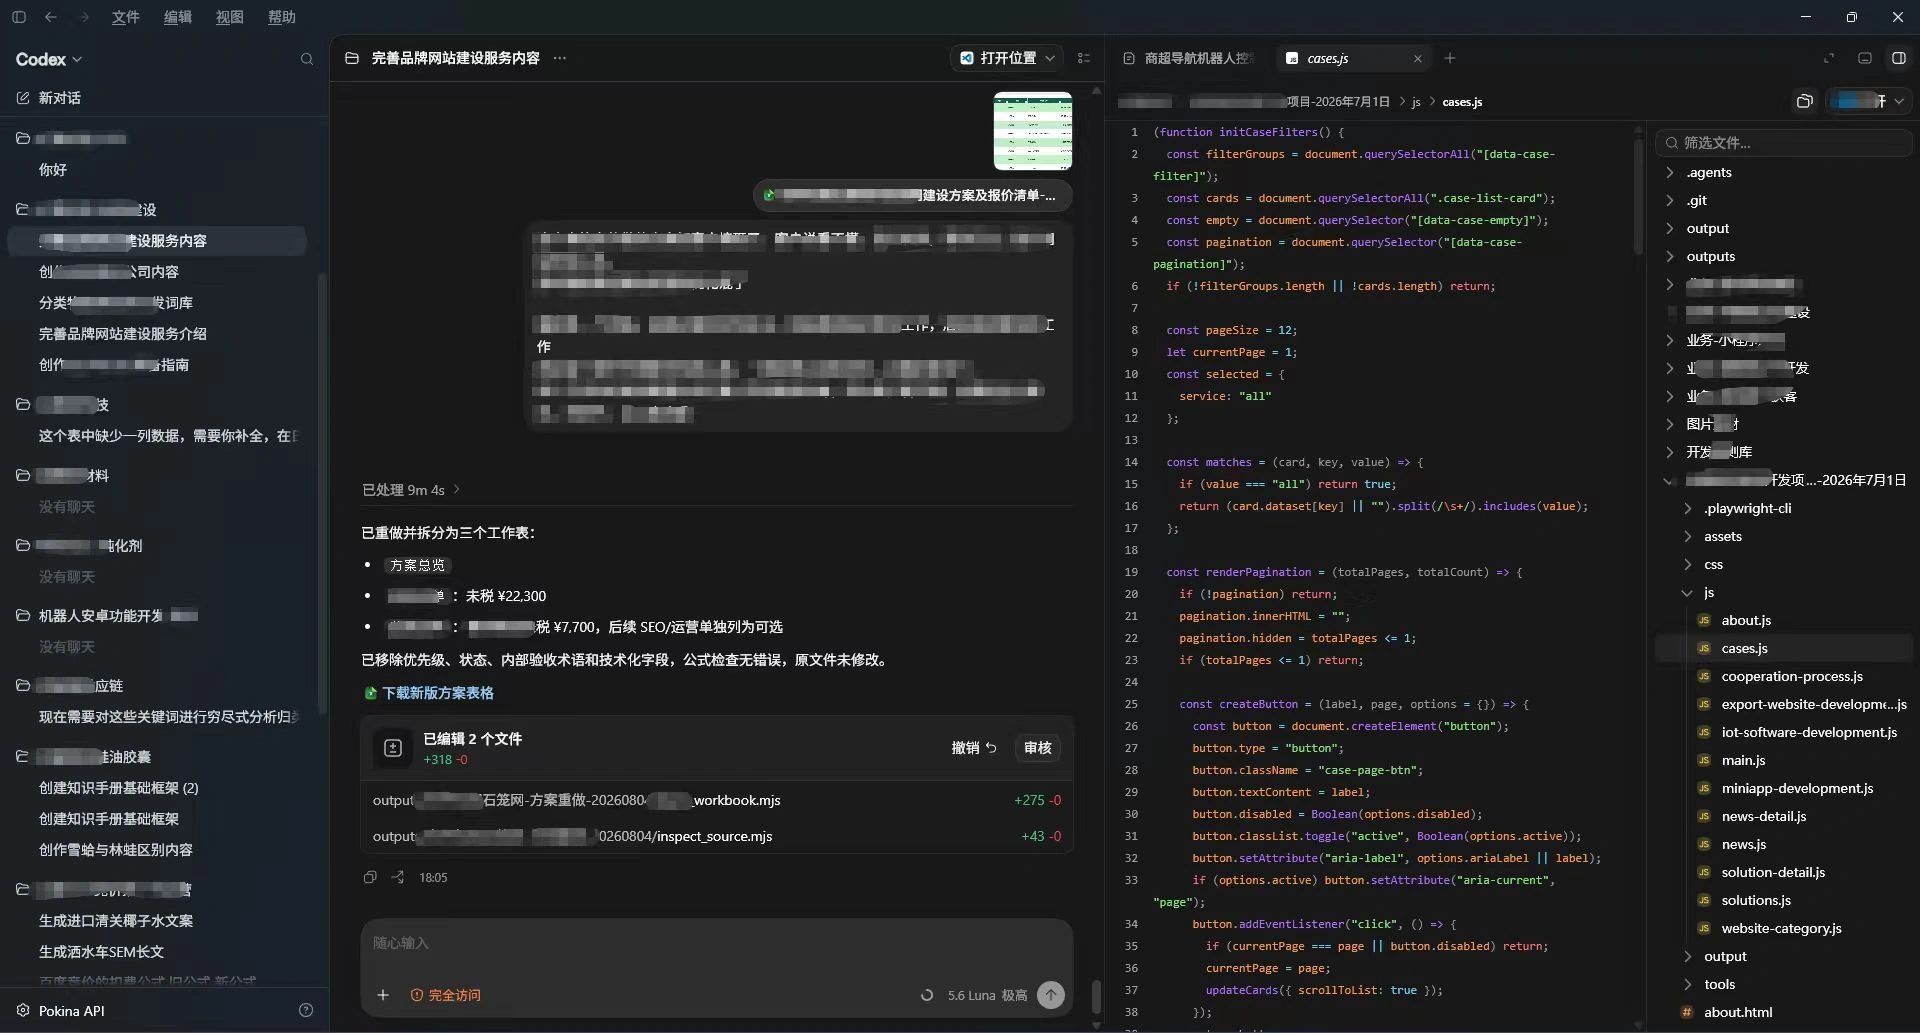The width and height of the screenshot is (1920, 1033).
Task: Choose the 5.6 Luna model selector
Action: pos(987,995)
